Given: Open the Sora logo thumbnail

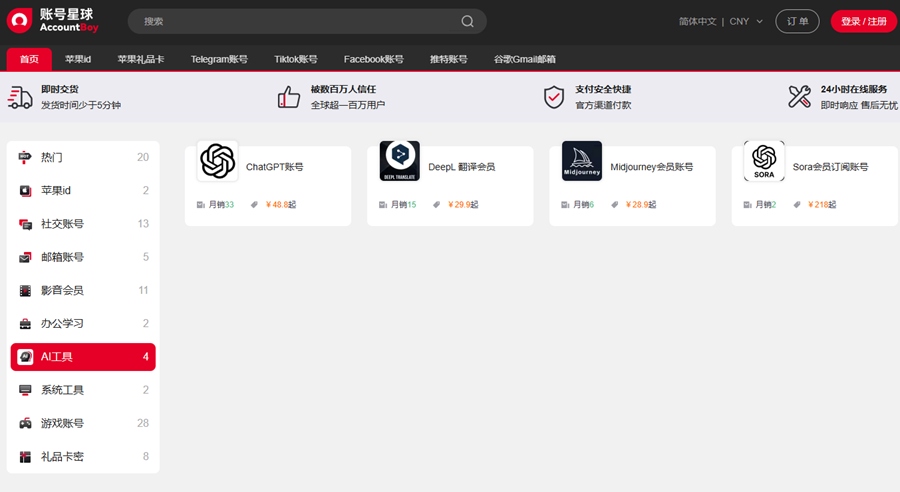Looking at the screenshot, I should [764, 161].
